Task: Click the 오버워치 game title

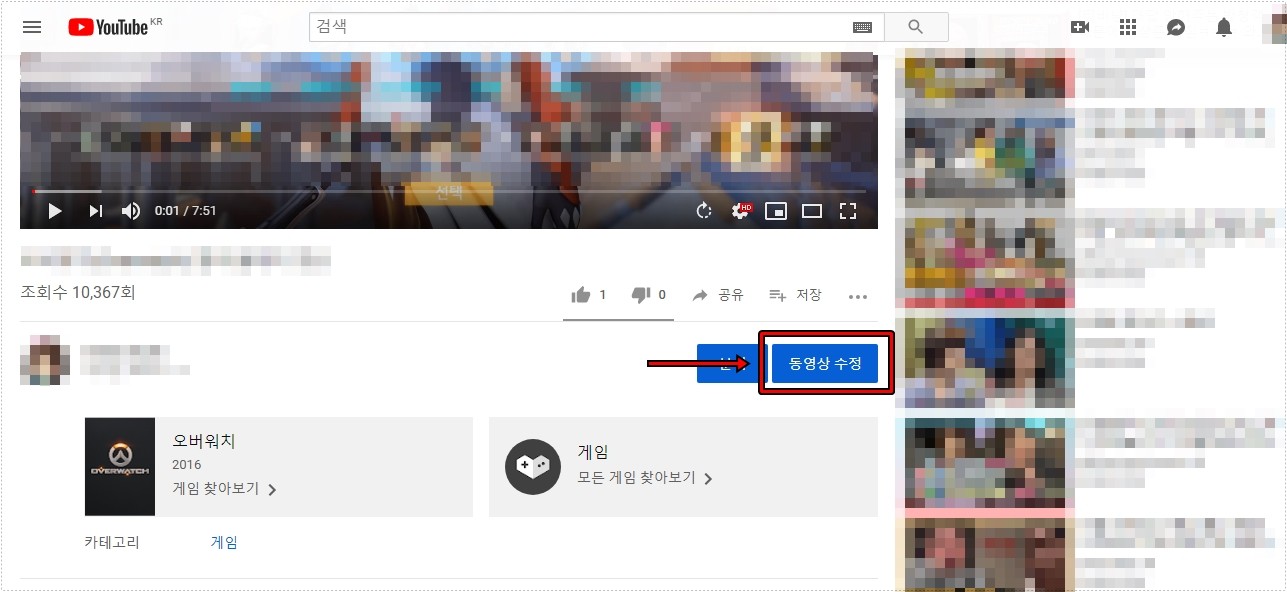Action: pyautogui.click(x=204, y=441)
